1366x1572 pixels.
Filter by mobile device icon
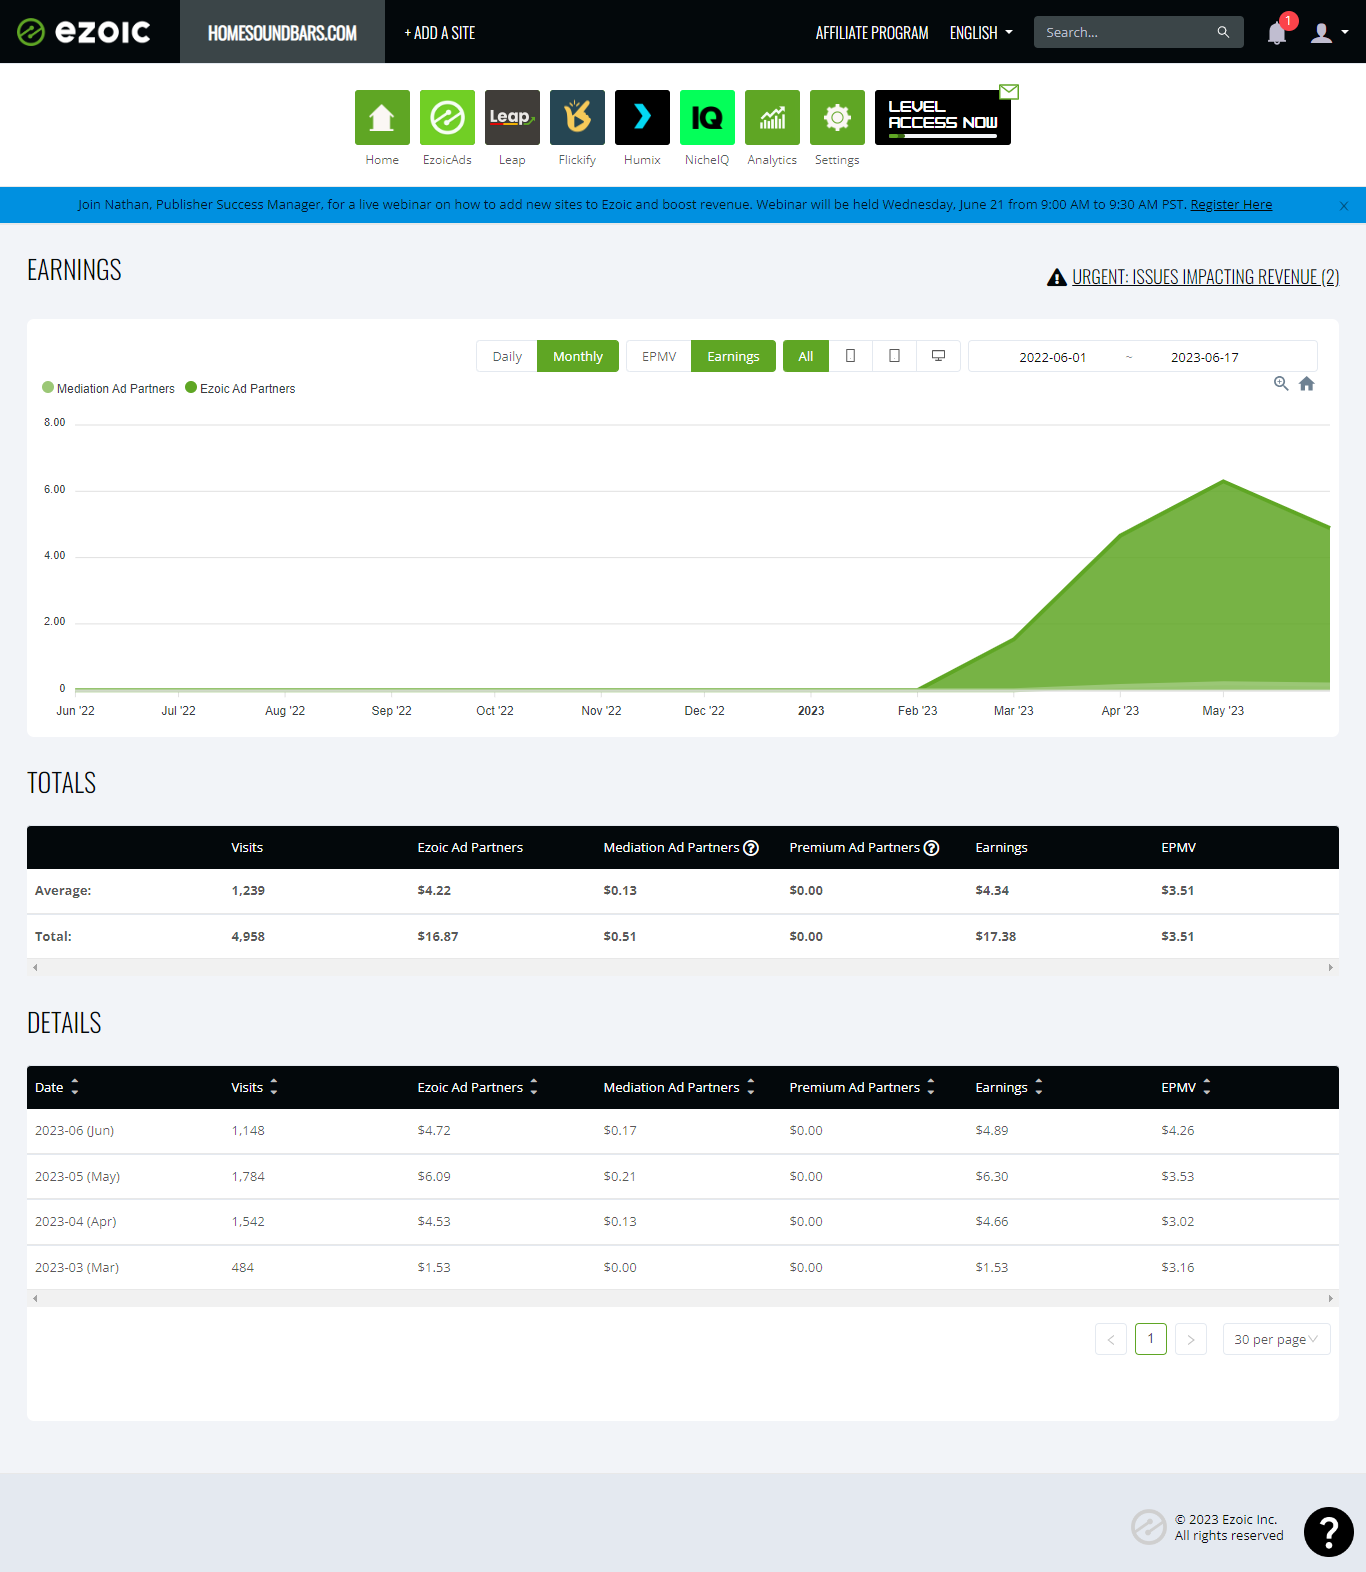click(x=851, y=356)
